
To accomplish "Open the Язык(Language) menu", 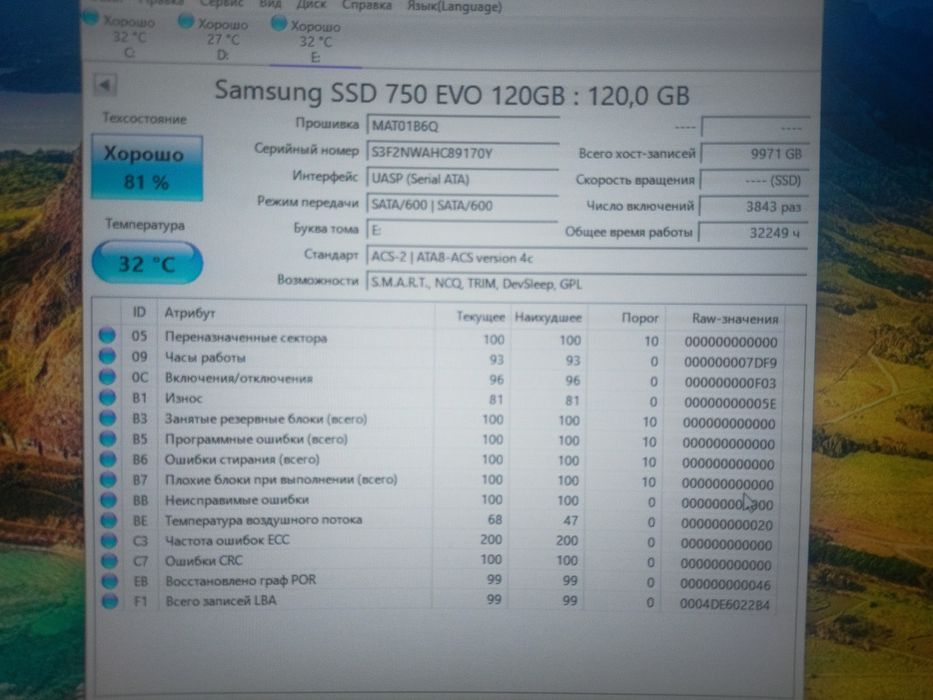I will coord(454,7).
